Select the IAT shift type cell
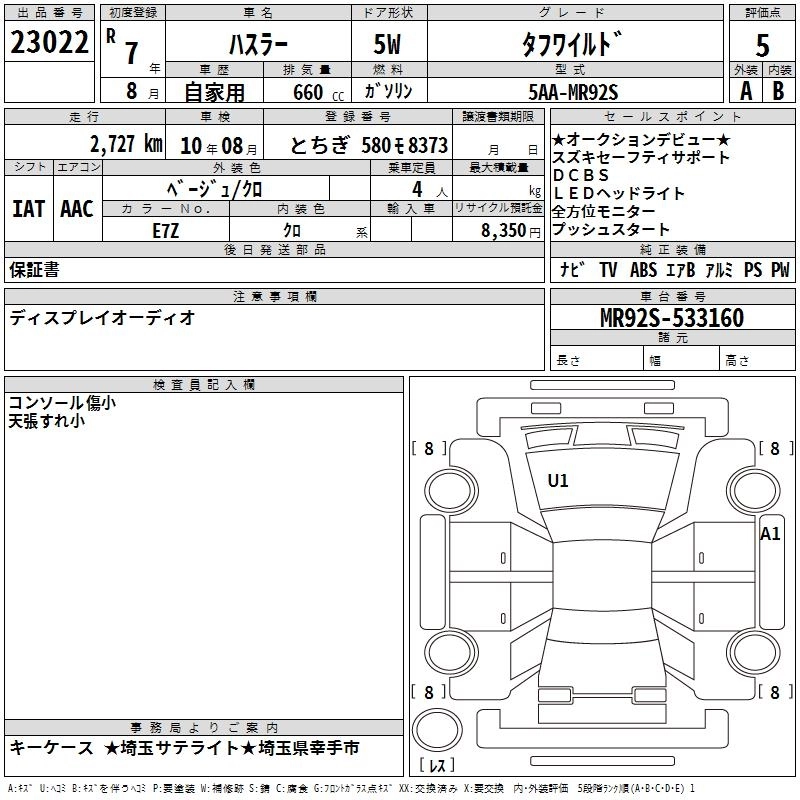The width and height of the screenshot is (800, 800). point(29,209)
